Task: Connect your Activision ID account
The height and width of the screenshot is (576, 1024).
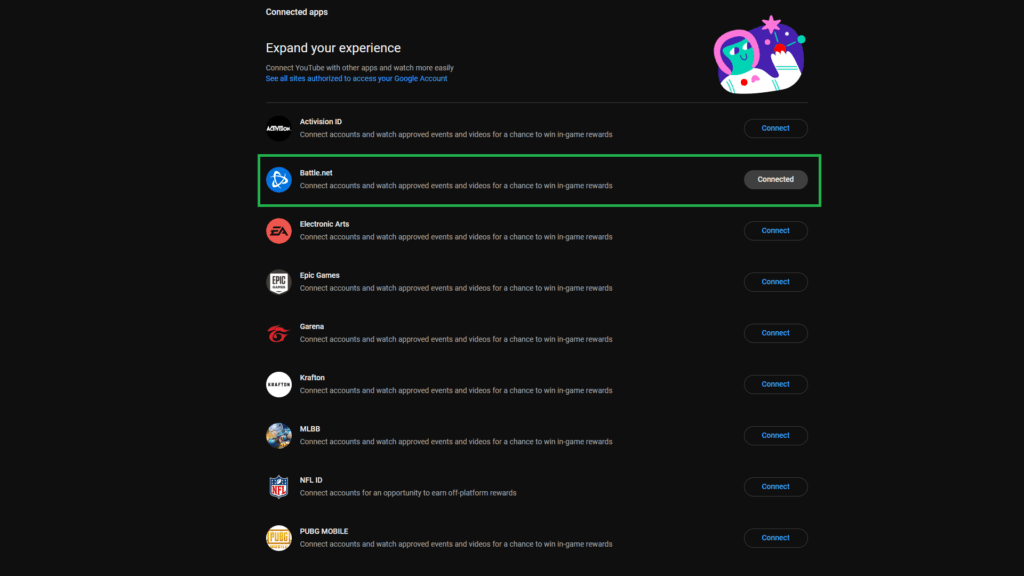Action: coord(775,128)
